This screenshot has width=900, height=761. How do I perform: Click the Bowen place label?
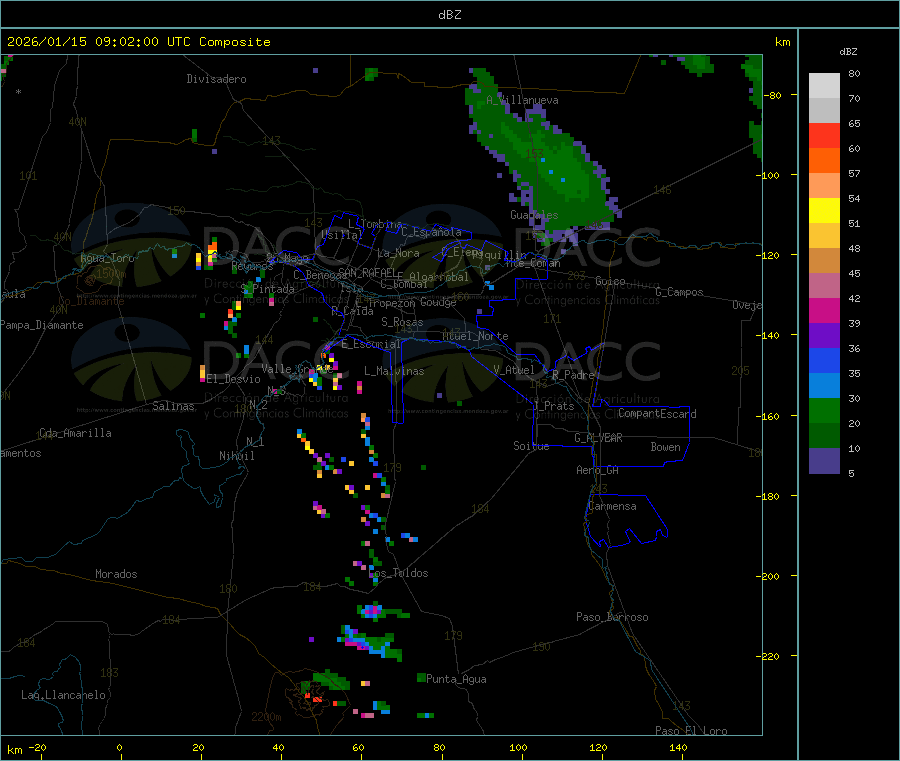665,447
